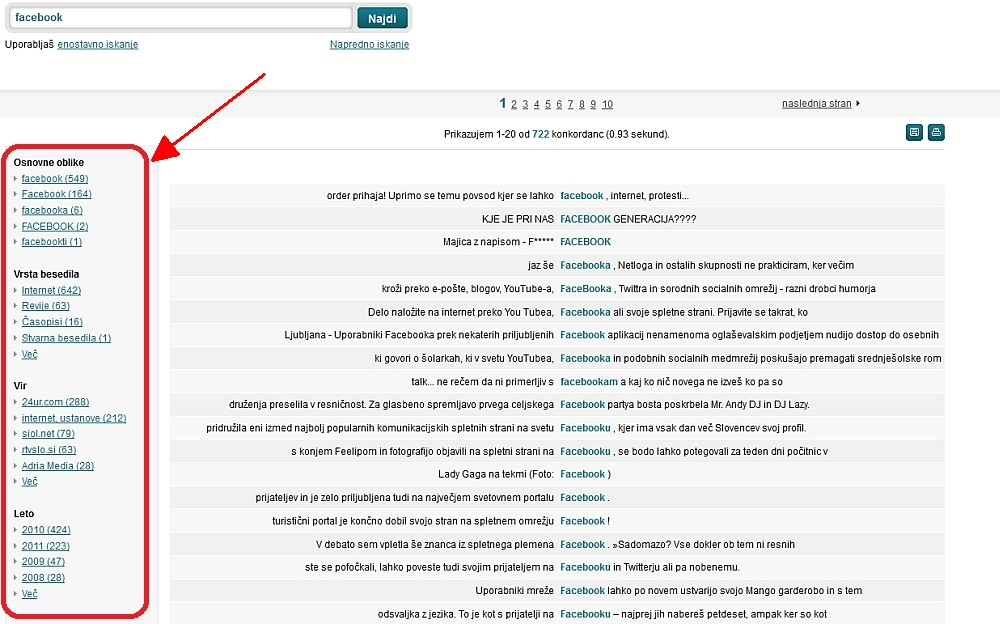This screenshot has width=1000, height=624.
Task: Go to results page 7
Action: 571,104
